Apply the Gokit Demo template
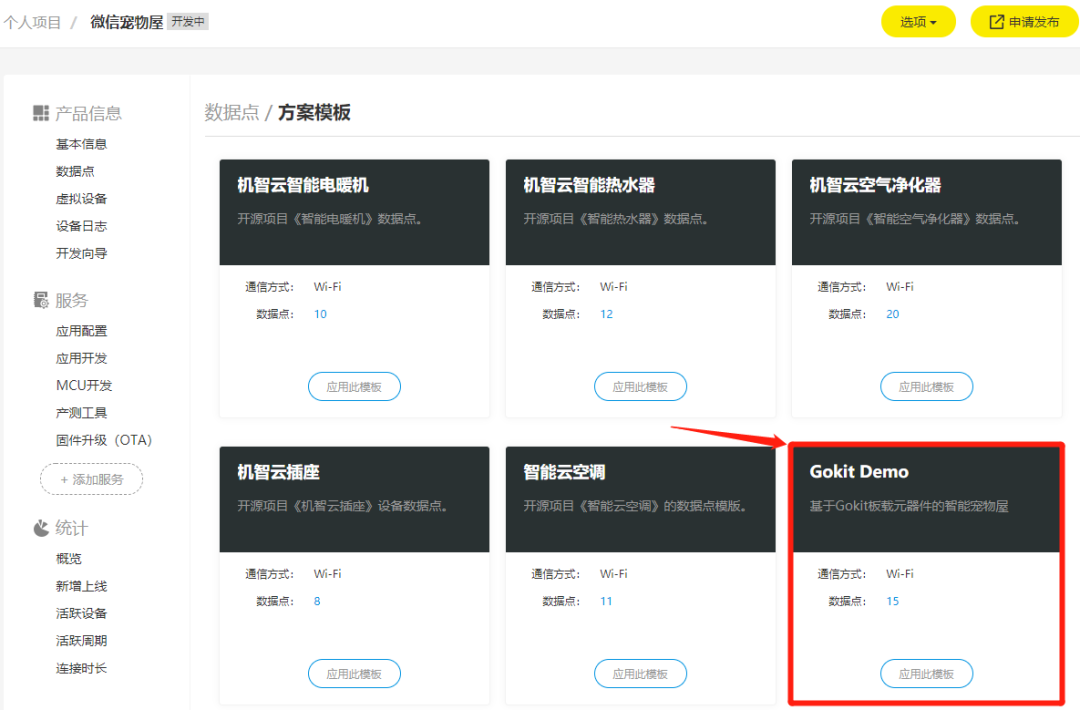The width and height of the screenshot is (1080, 710). tap(926, 673)
